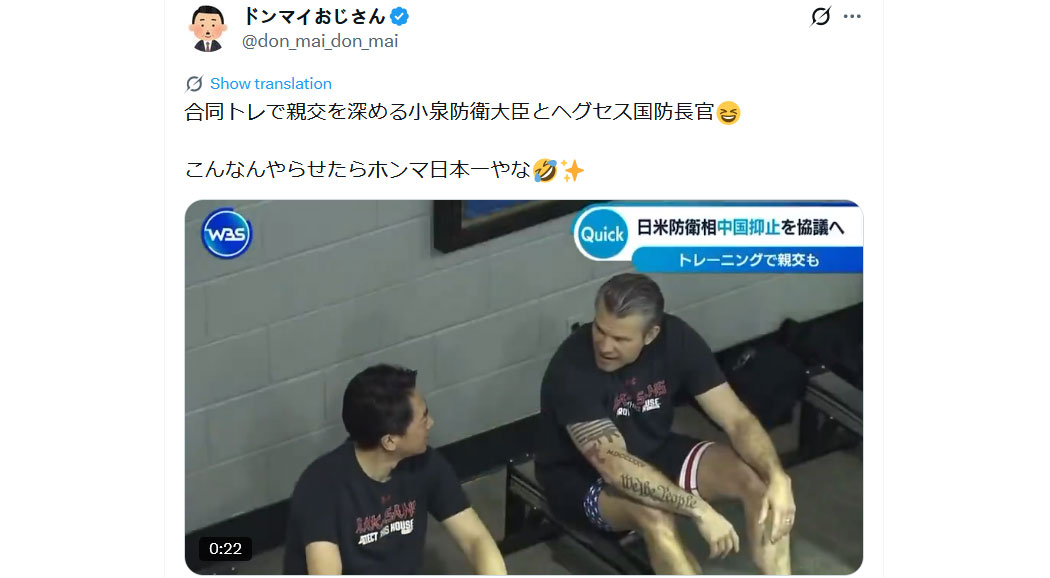
Task: Click the Quick badge in video overlay
Action: point(602,234)
